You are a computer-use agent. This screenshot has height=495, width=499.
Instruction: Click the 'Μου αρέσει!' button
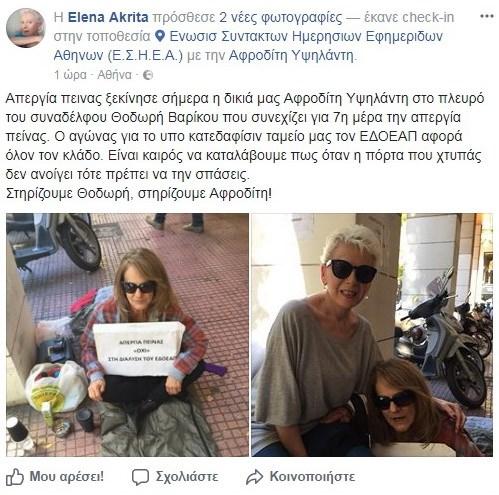(x=67, y=477)
